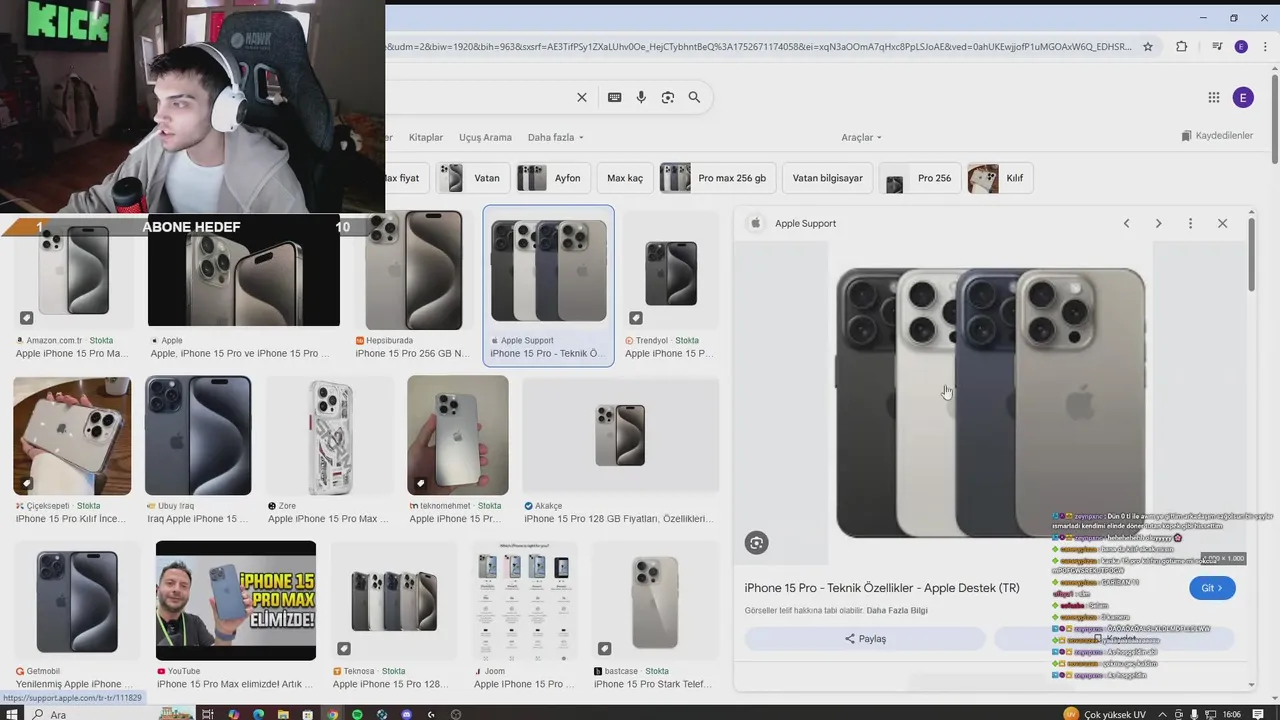Open Chrome three-dot menu

(1265, 46)
